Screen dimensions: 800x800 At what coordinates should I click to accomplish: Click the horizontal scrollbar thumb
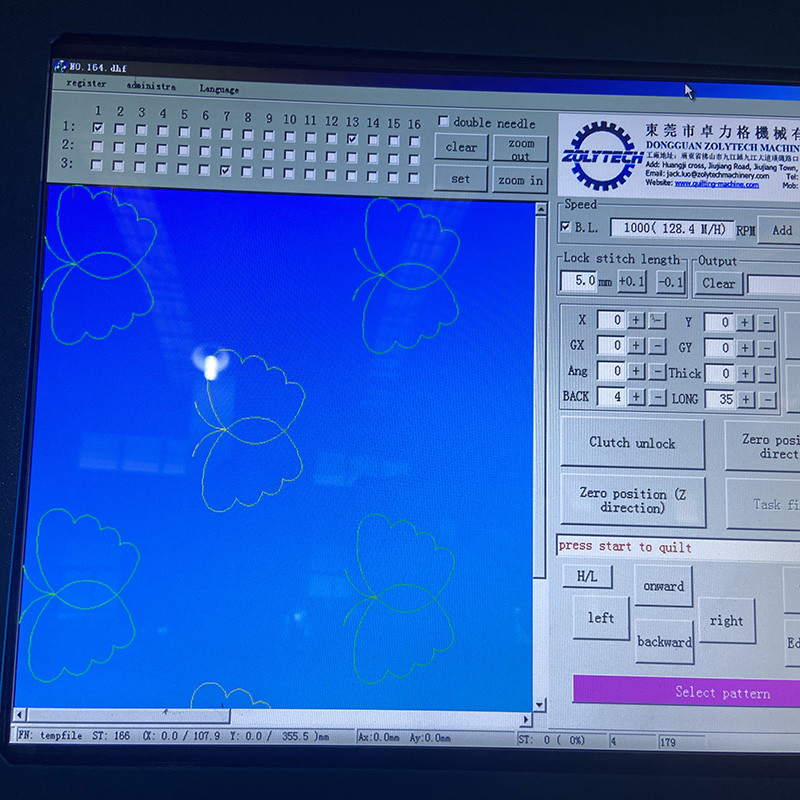(128, 716)
